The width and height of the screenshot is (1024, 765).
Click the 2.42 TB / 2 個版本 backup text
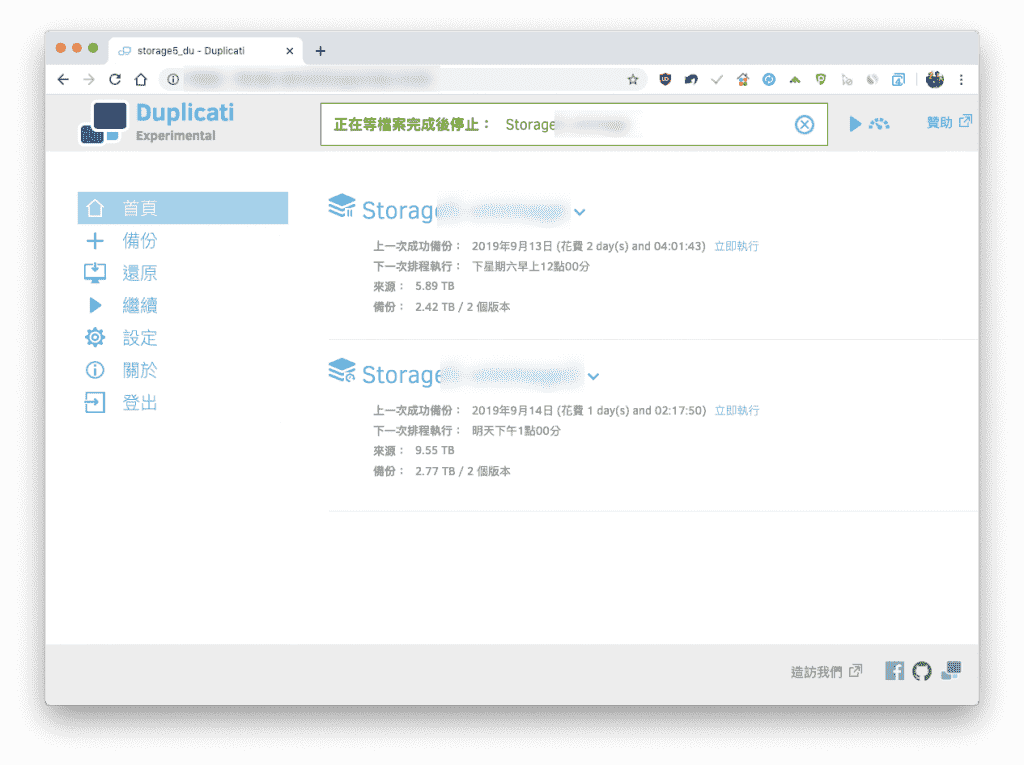click(x=462, y=307)
